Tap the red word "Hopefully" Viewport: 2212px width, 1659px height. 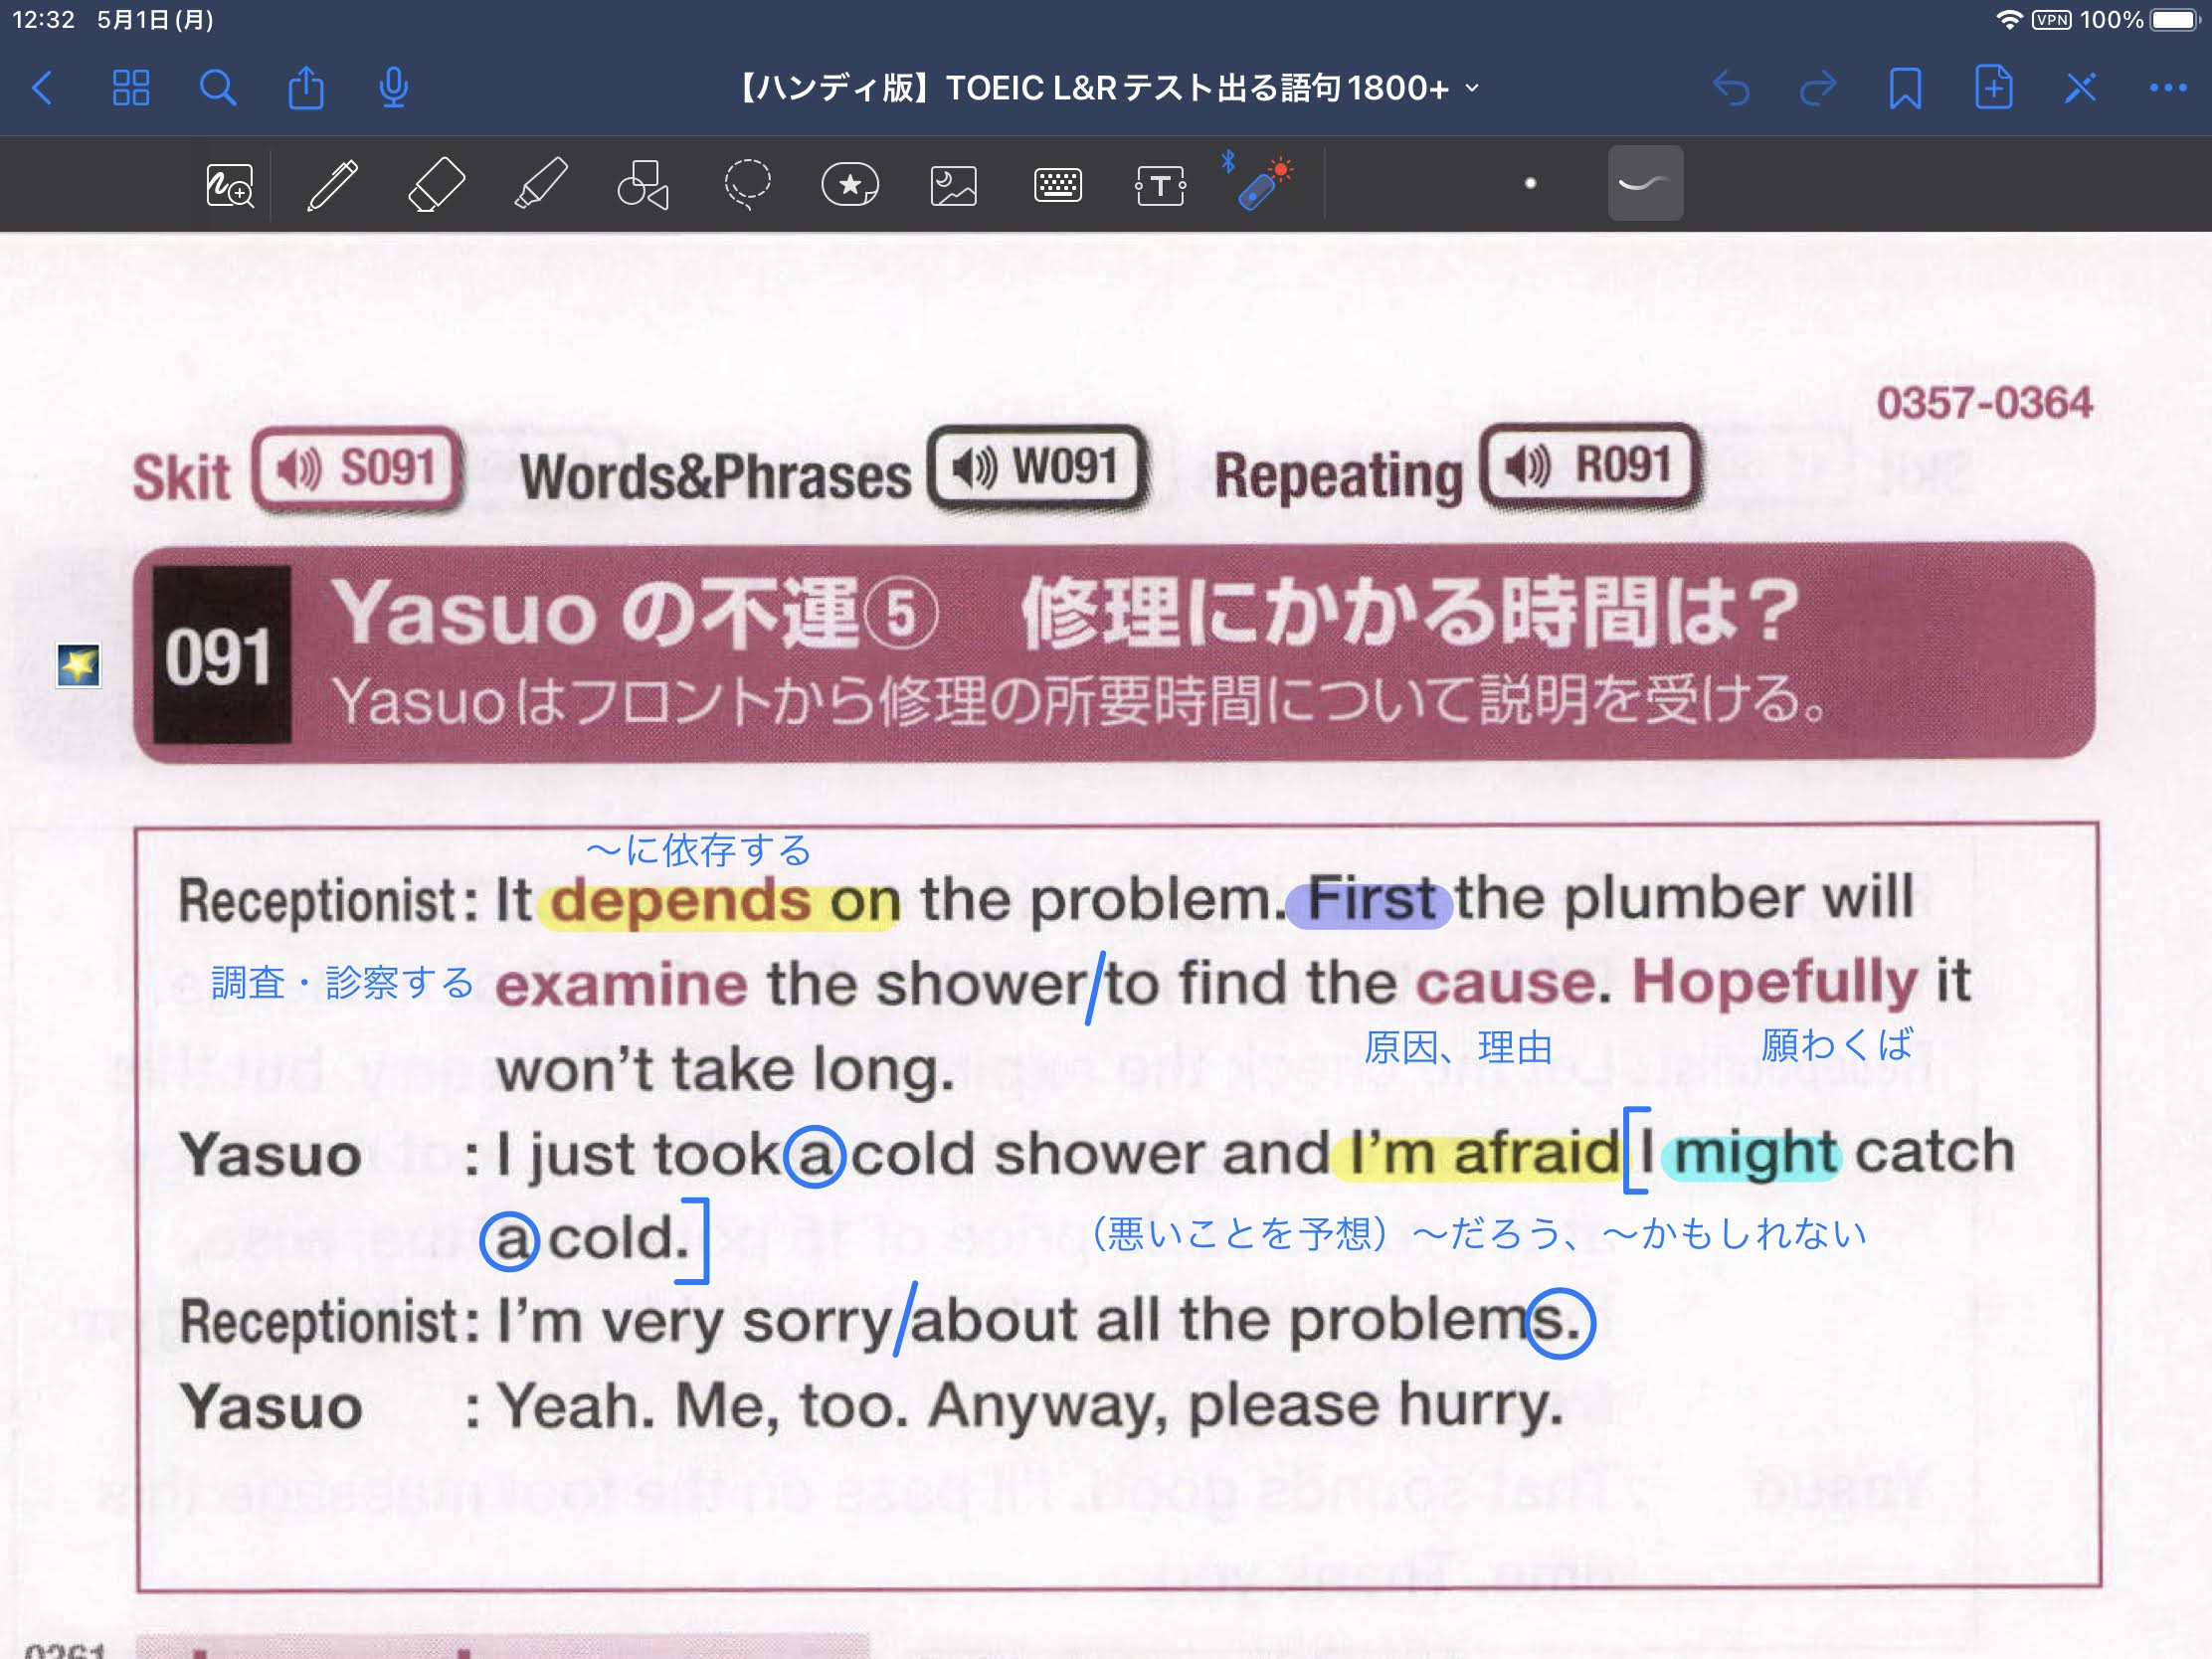[1775, 982]
